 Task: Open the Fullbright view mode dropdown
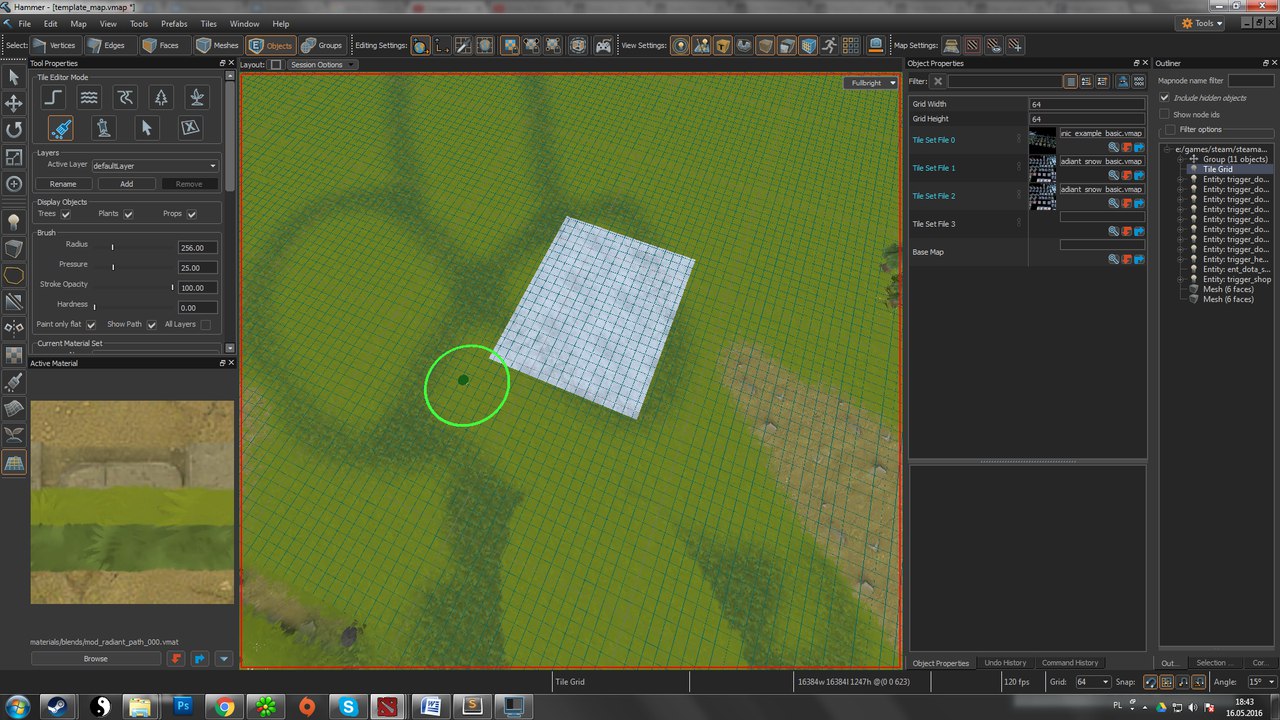(x=871, y=83)
